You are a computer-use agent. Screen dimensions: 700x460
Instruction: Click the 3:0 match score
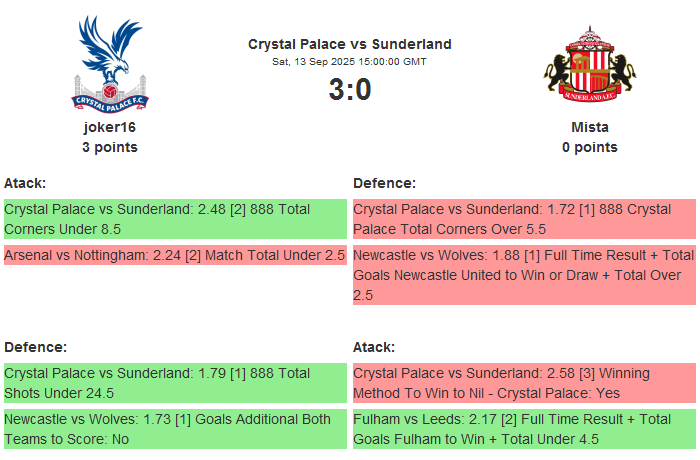point(350,90)
